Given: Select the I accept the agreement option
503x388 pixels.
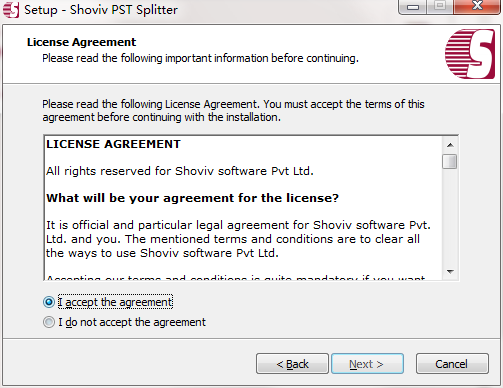Looking at the screenshot, I should [49, 302].
